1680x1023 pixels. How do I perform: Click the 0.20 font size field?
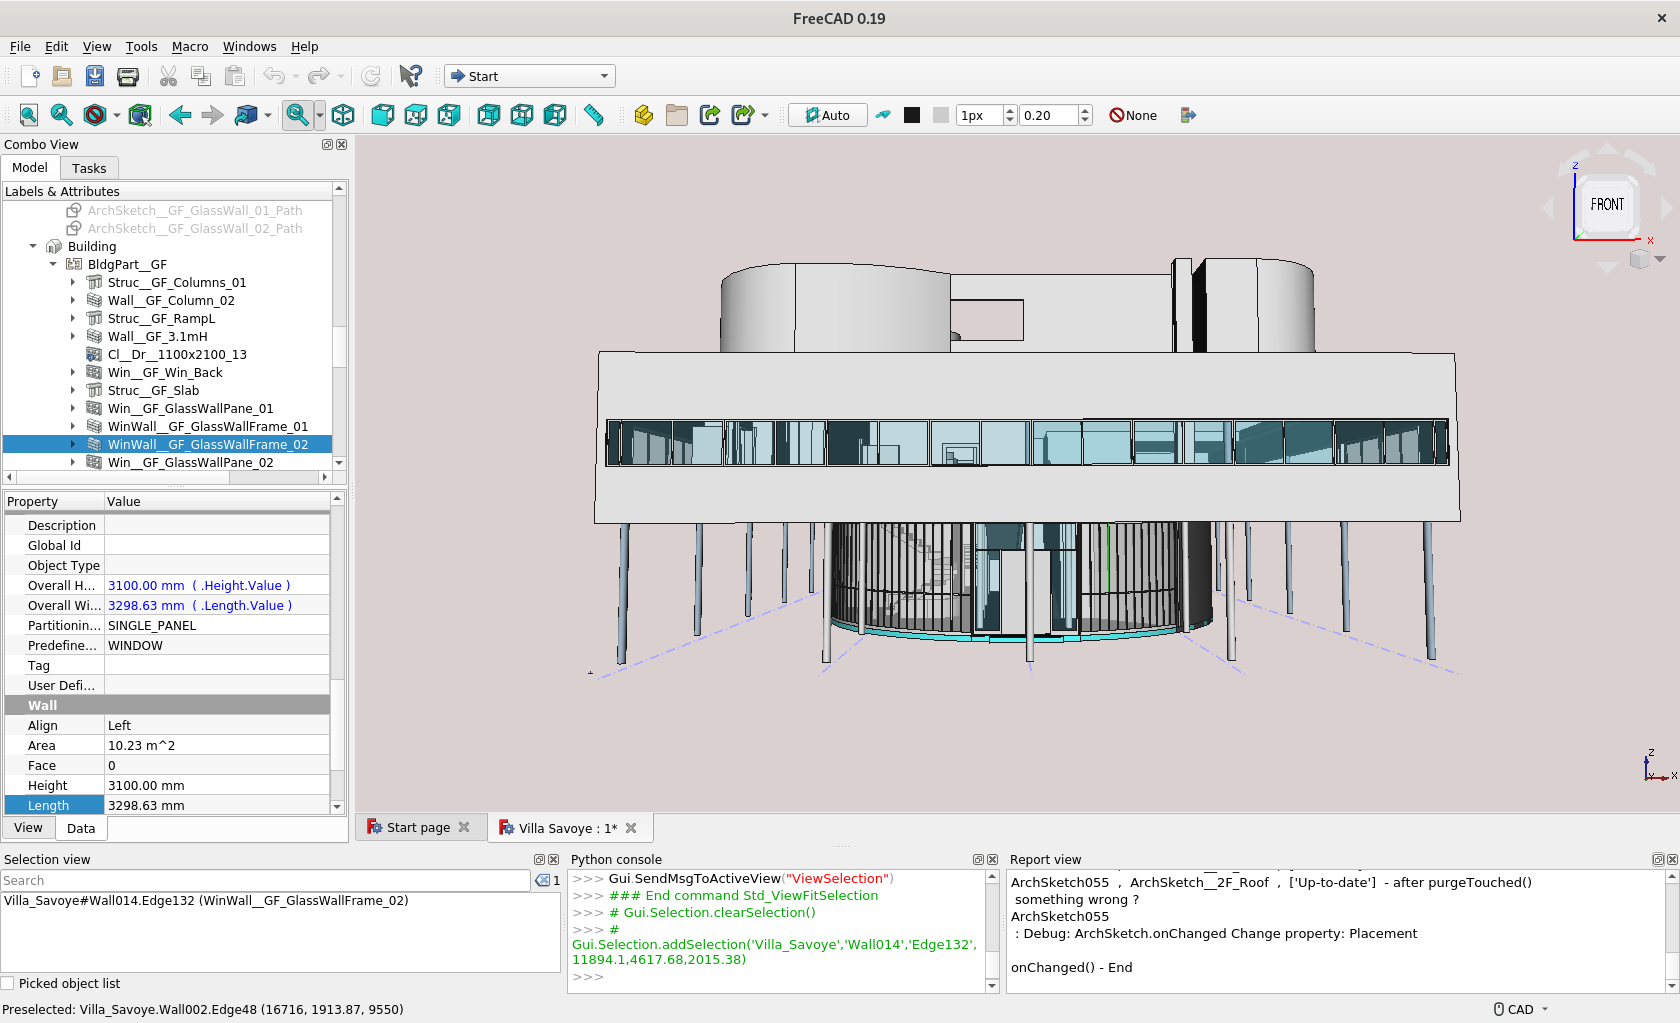[1049, 115]
